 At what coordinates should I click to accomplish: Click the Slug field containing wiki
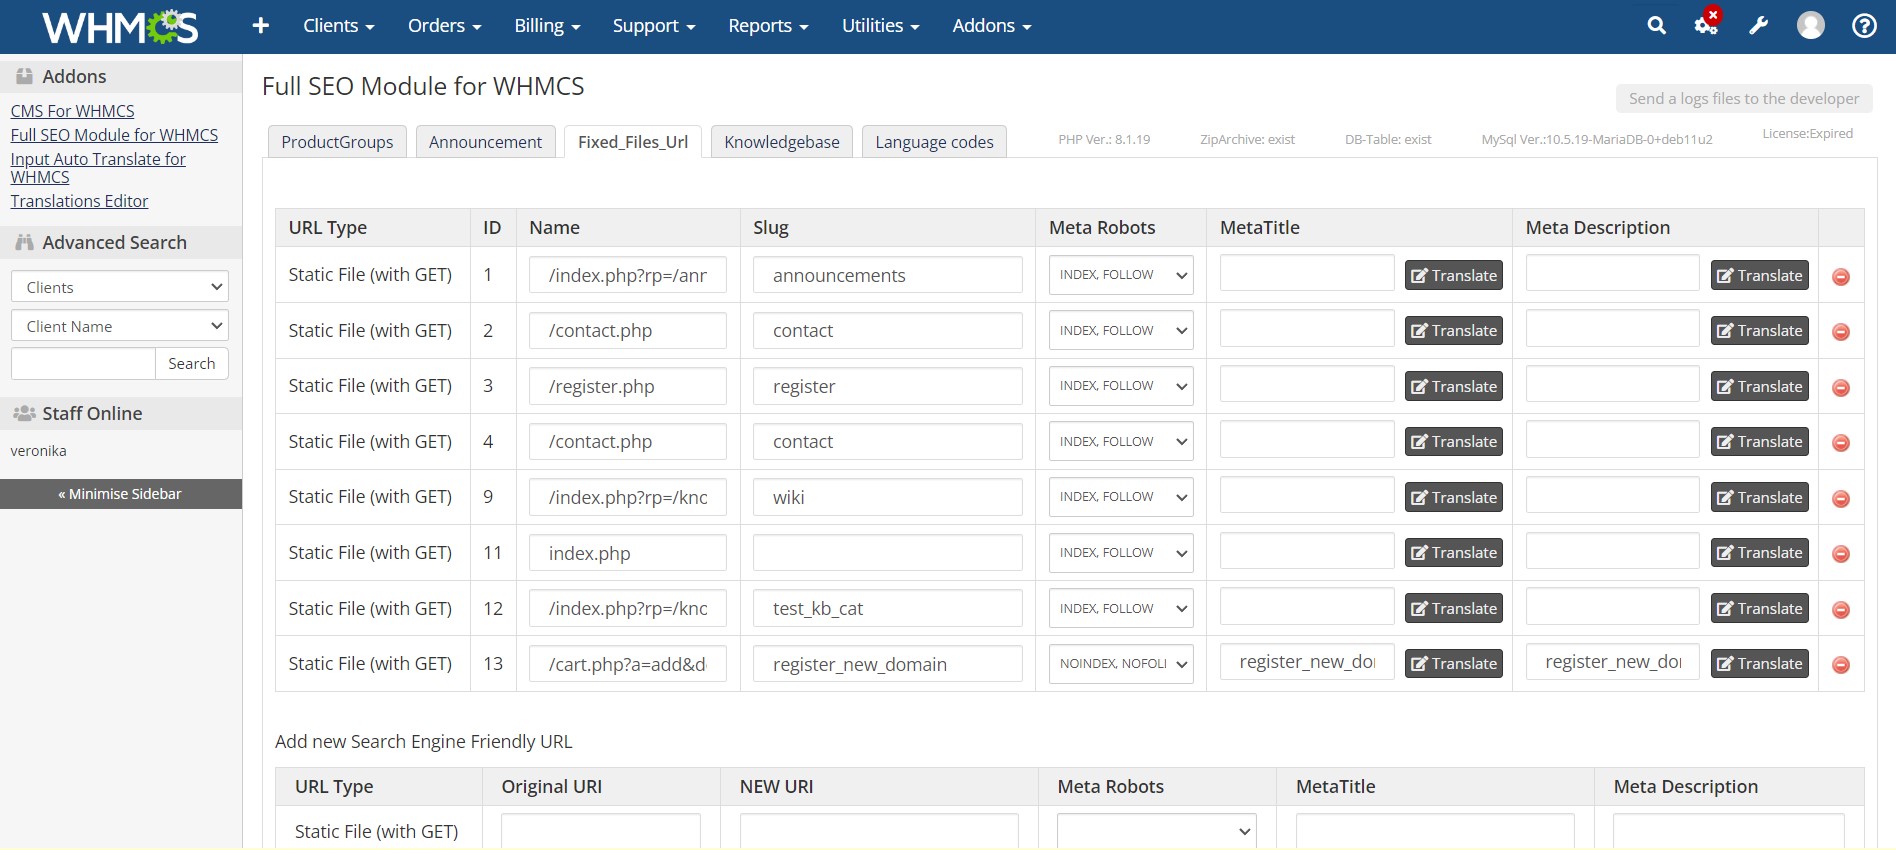(888, 497)
